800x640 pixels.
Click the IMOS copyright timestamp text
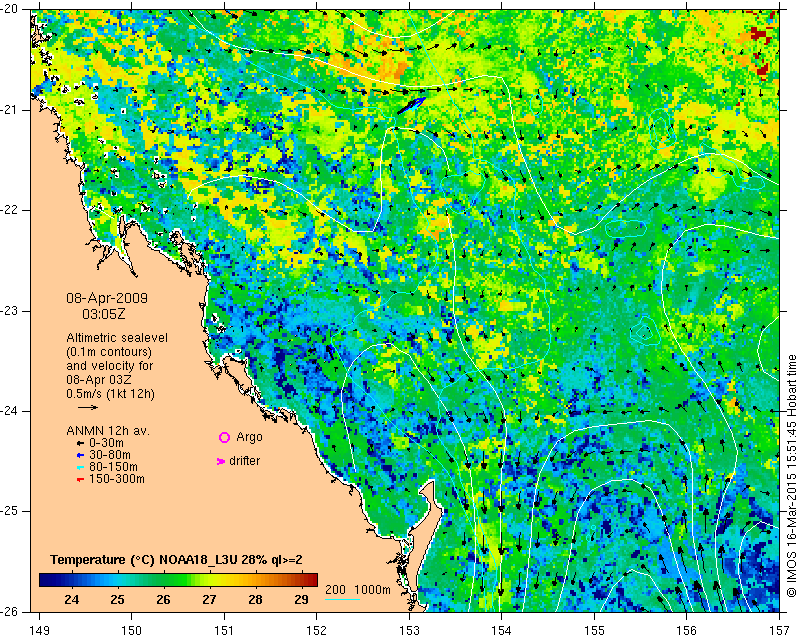(791, 475)
